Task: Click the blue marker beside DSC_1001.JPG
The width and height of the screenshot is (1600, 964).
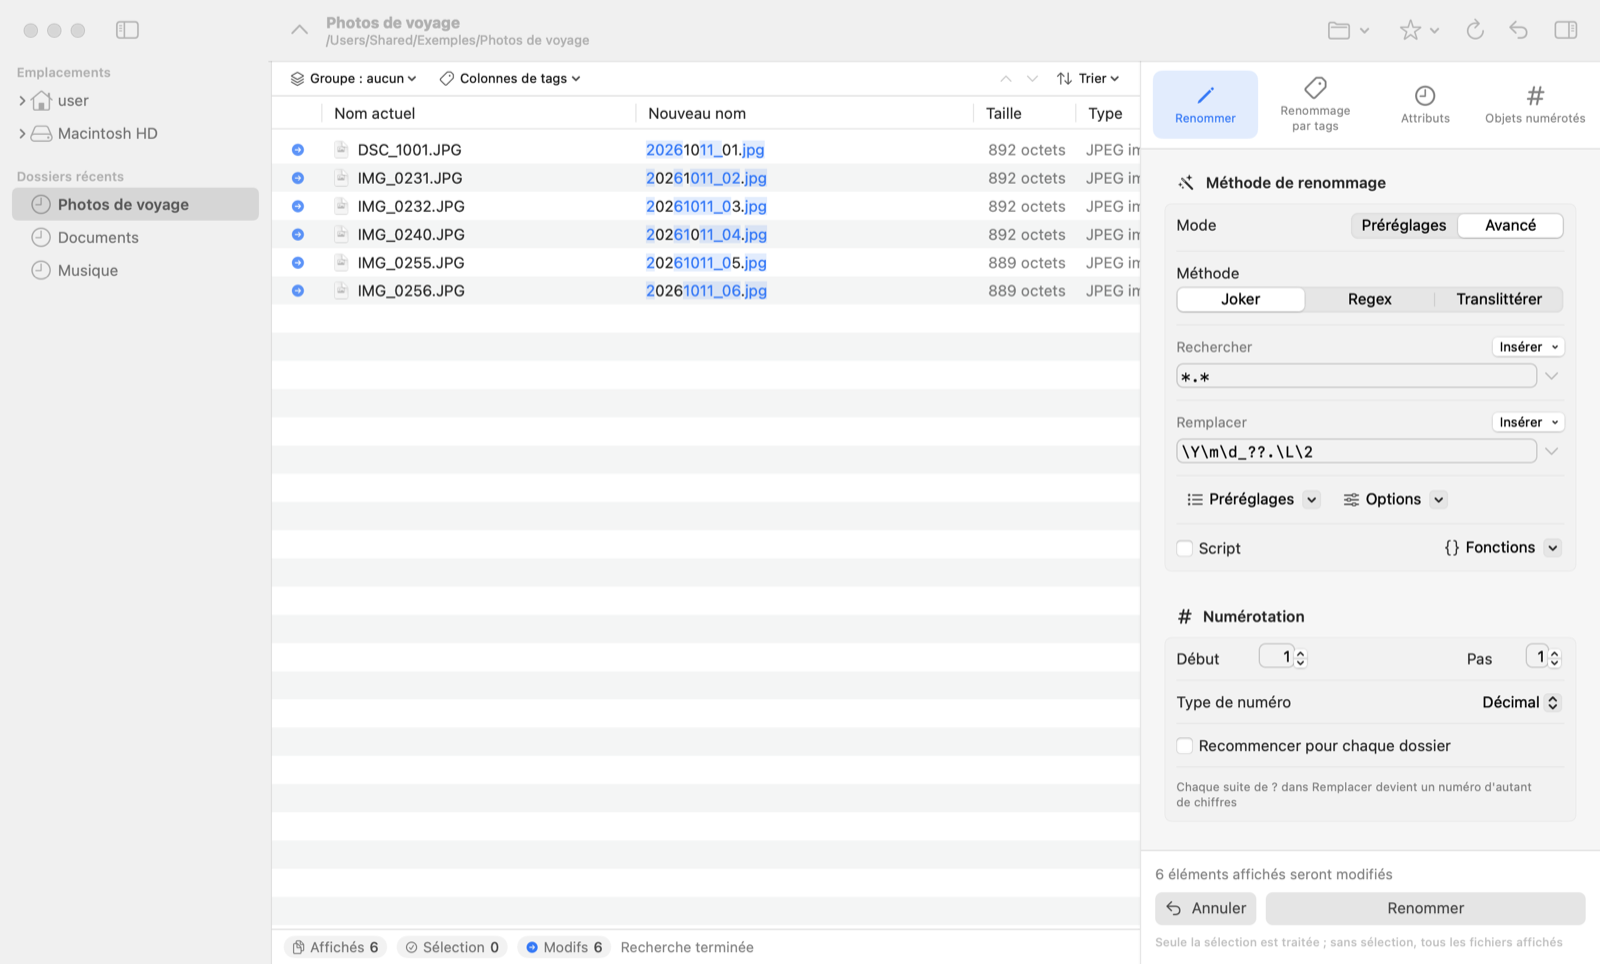Action: tap(298, 150)
